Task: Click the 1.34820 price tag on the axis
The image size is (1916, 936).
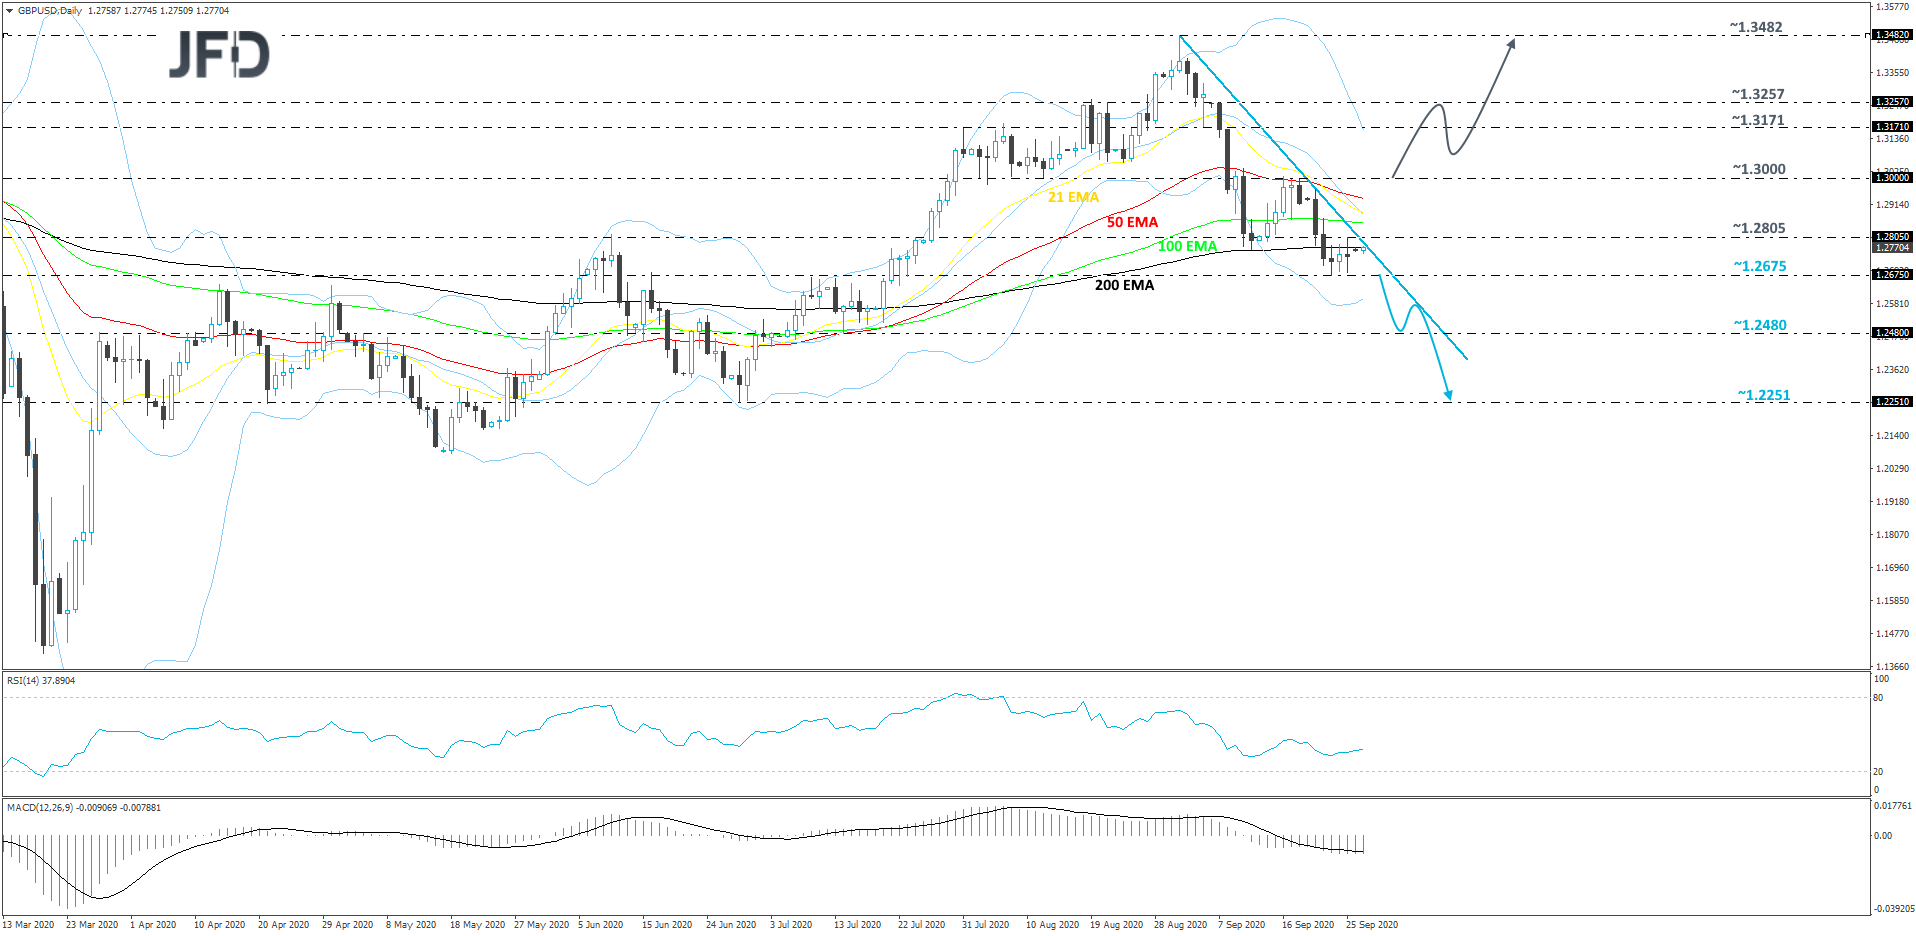Action: [1892, 35]
